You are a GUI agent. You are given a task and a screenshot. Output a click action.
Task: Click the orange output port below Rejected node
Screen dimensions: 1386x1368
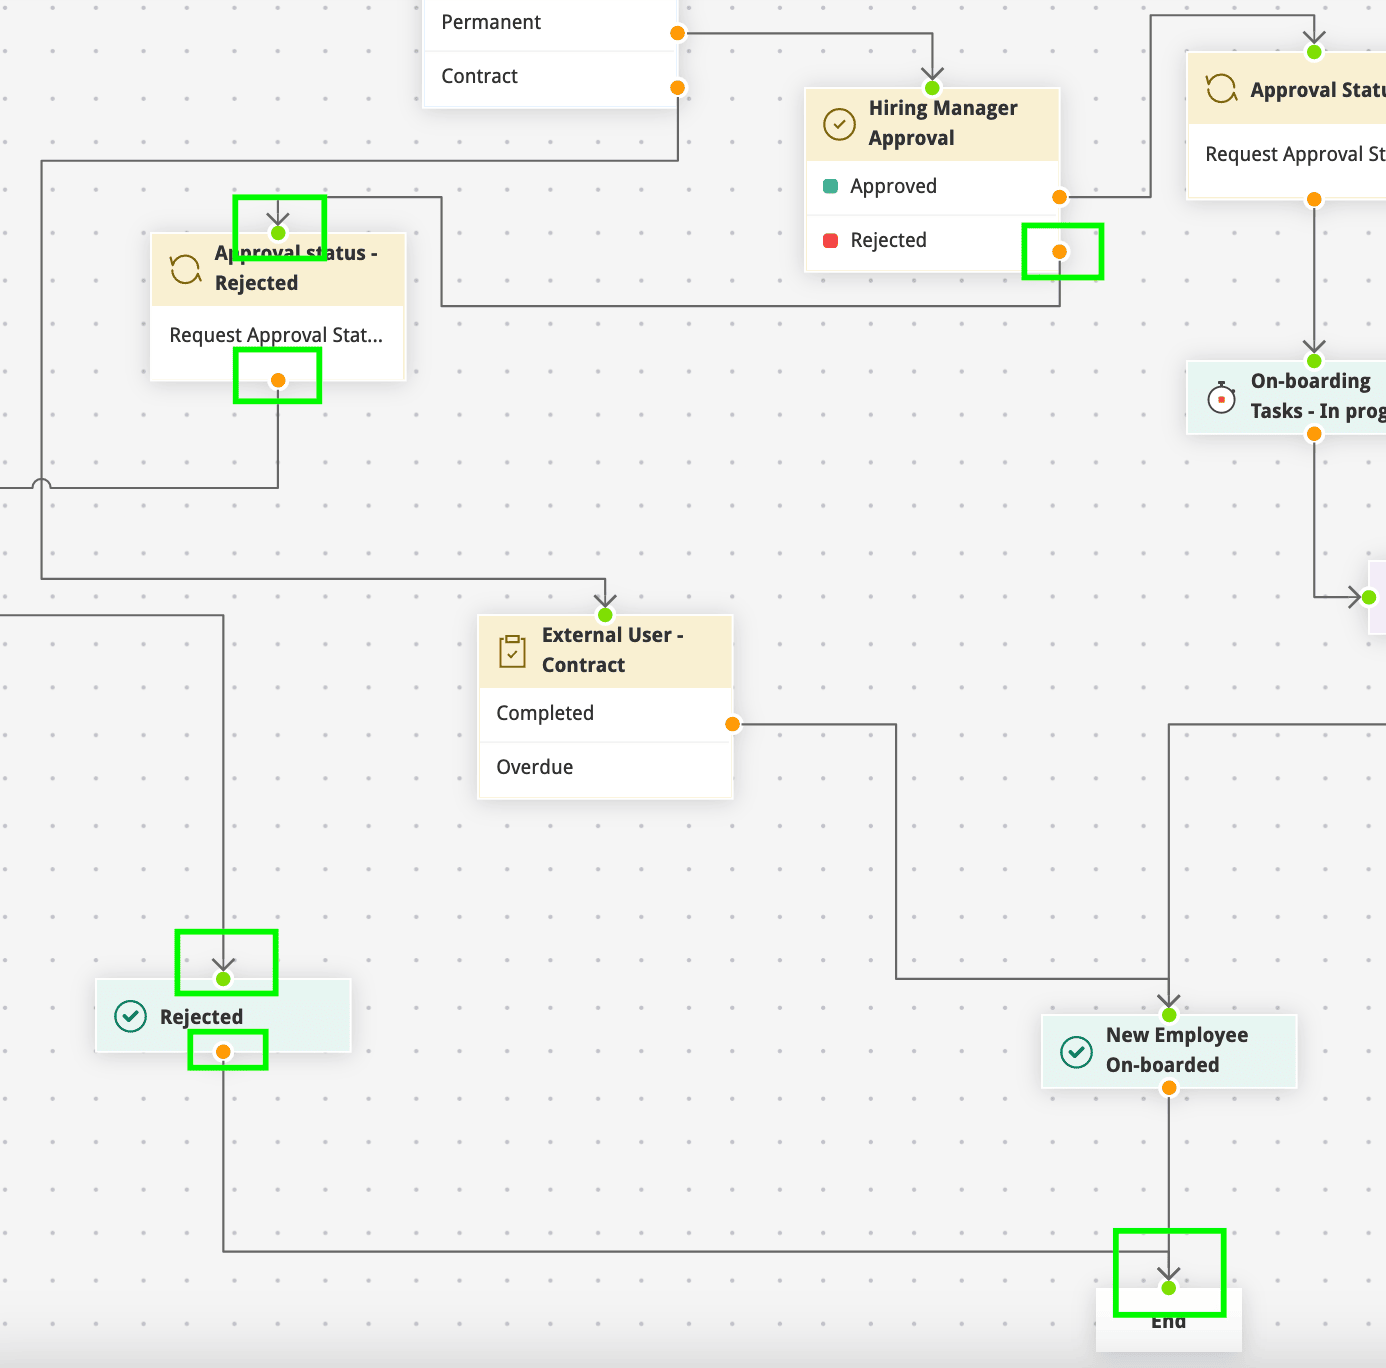tap(223, 1052)
